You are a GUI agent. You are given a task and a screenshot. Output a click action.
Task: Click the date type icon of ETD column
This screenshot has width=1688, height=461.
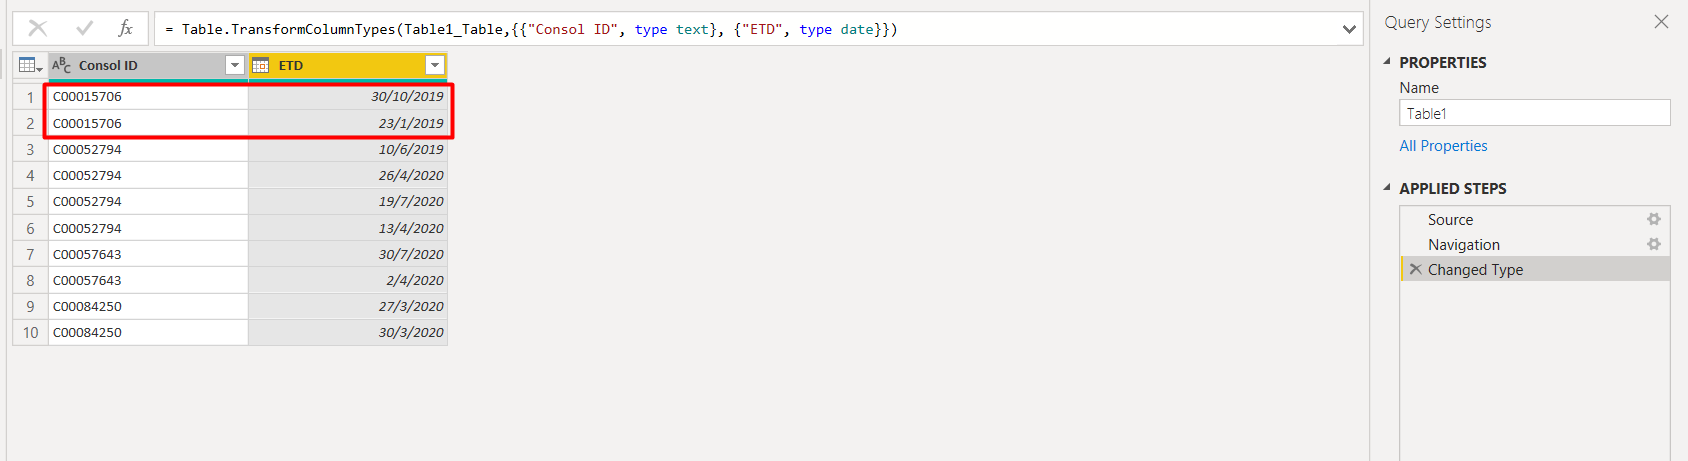click(260, 65)
